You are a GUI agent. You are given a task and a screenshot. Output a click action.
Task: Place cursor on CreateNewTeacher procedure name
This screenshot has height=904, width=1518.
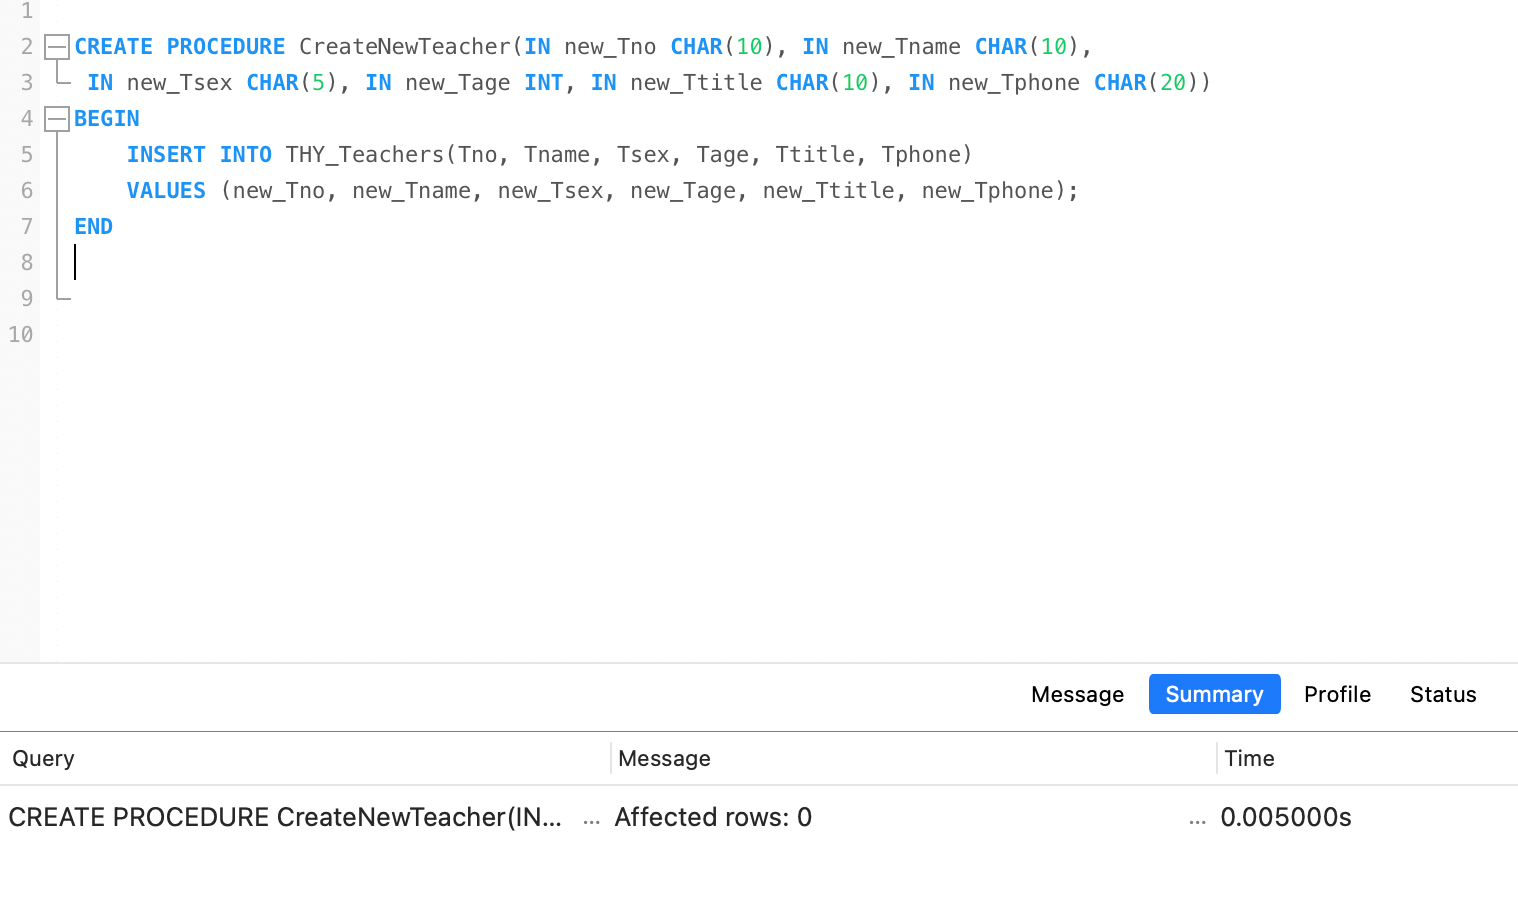[405, 47]
